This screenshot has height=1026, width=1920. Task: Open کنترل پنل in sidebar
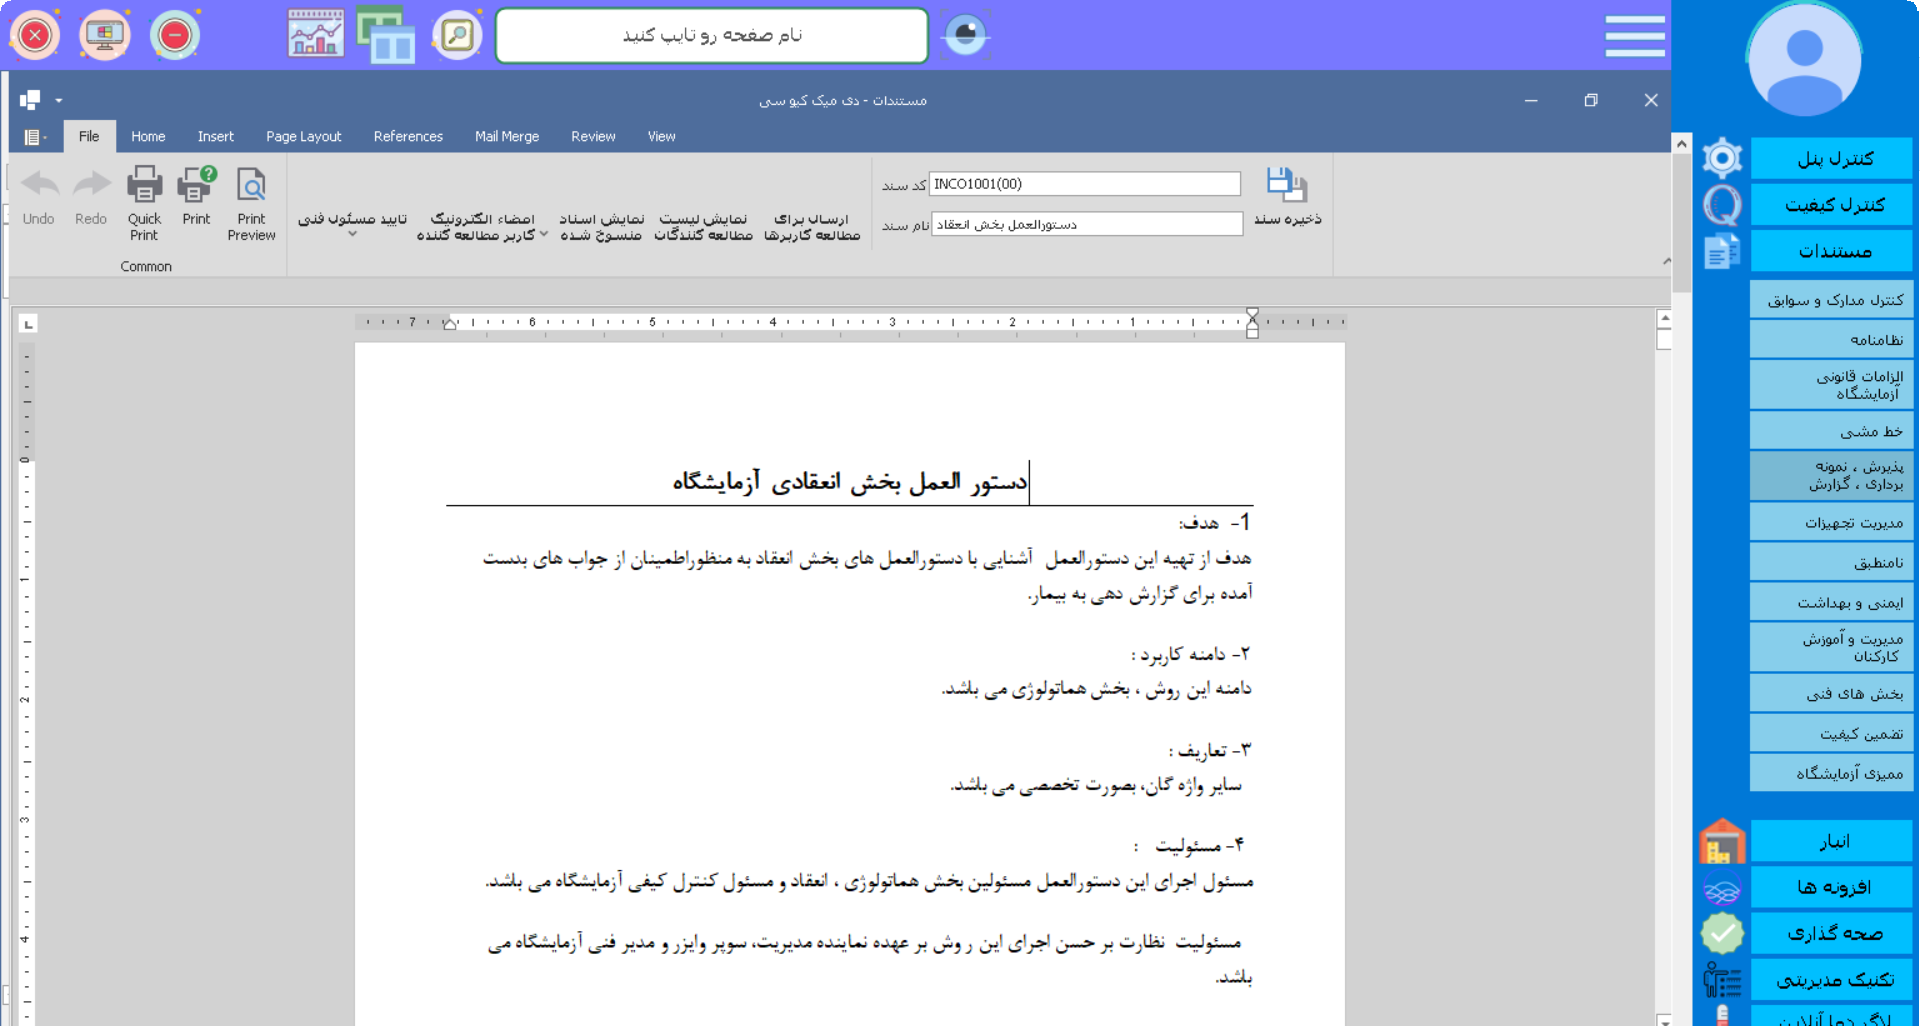tap(1832, 158)
